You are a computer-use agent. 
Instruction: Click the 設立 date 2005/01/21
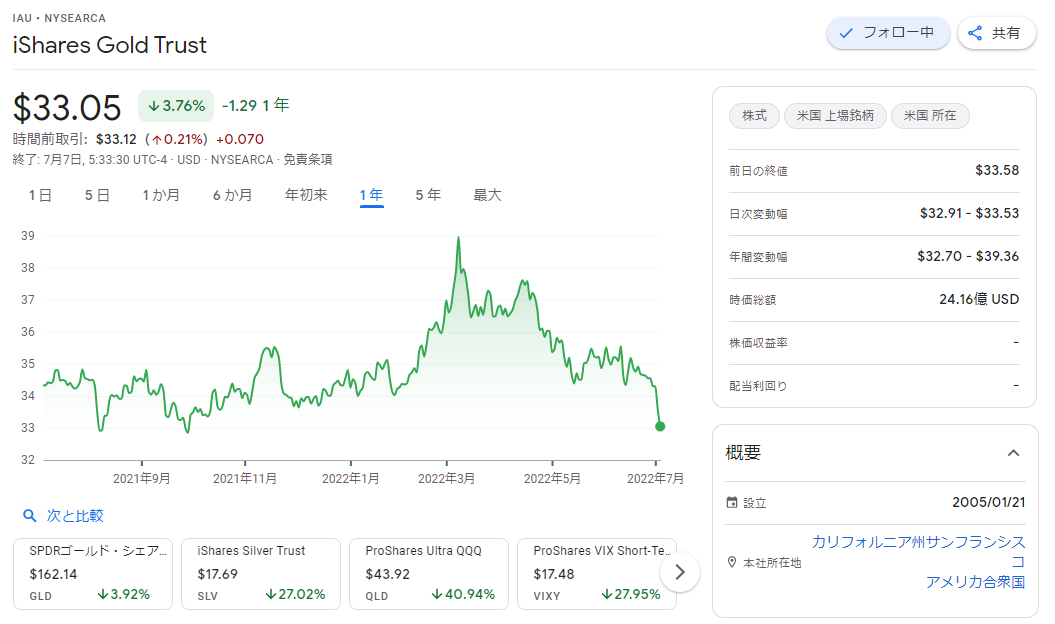point(988,502)
